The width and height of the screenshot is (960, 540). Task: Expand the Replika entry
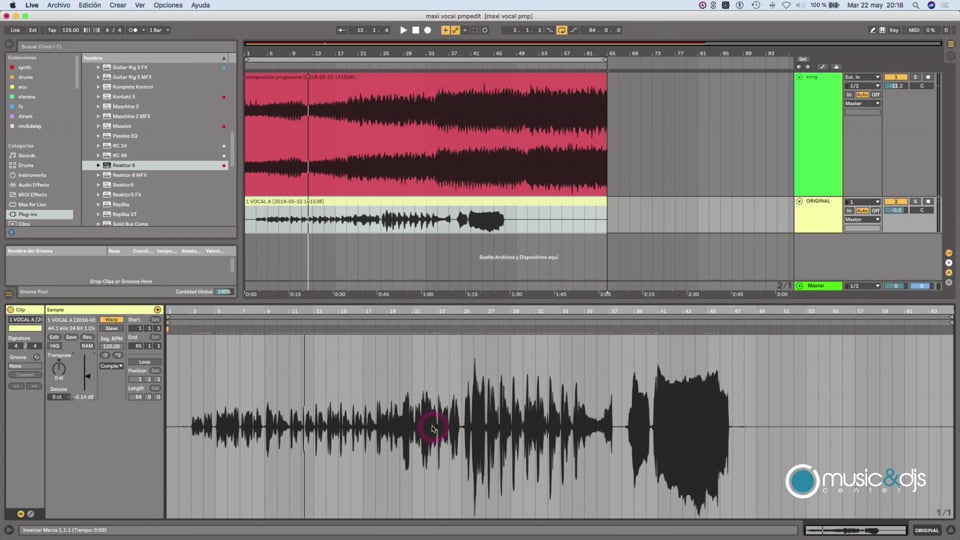click(98, 204)
